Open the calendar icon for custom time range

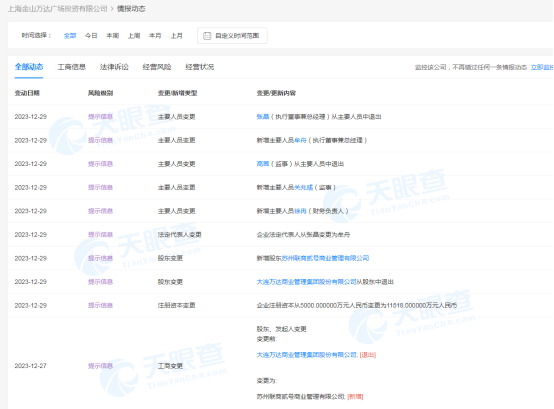pos(207,36)
